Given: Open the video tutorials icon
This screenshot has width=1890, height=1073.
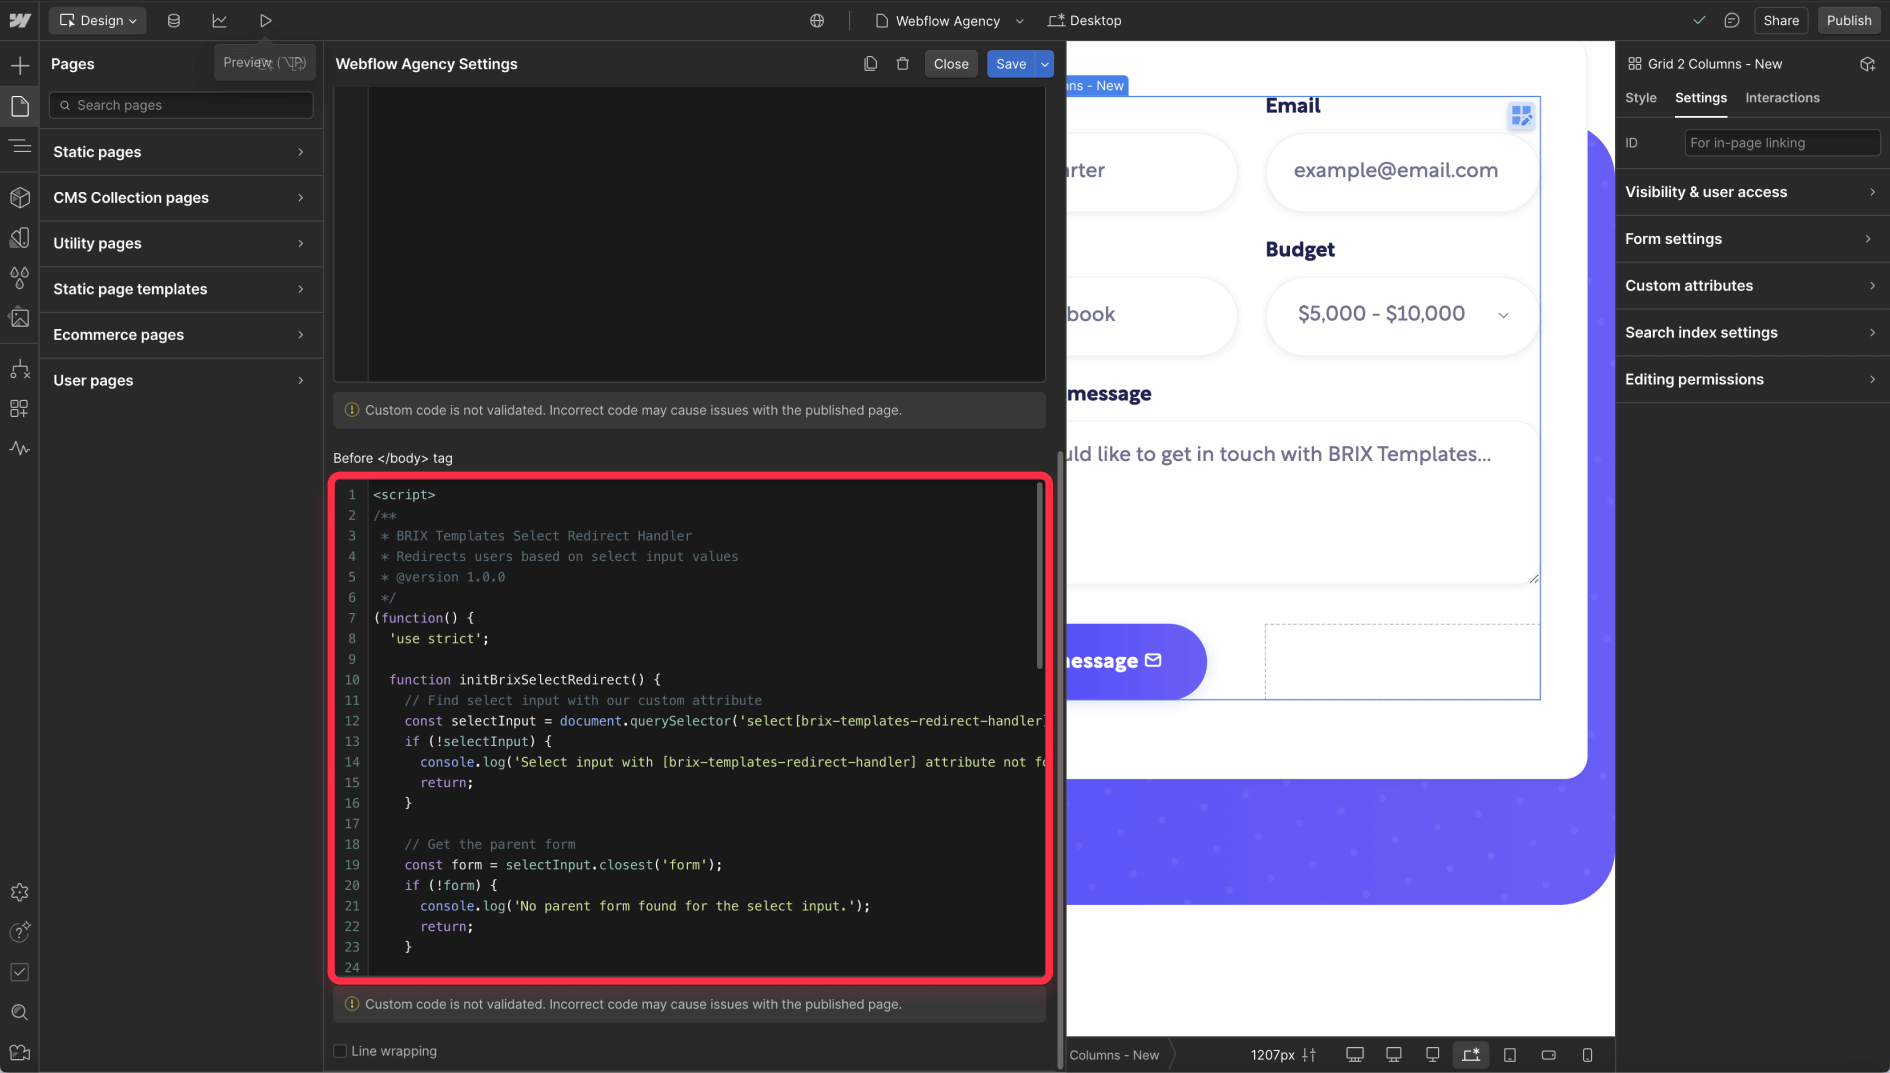Looking at the screenshot, I should click(x=20, y=1052).
